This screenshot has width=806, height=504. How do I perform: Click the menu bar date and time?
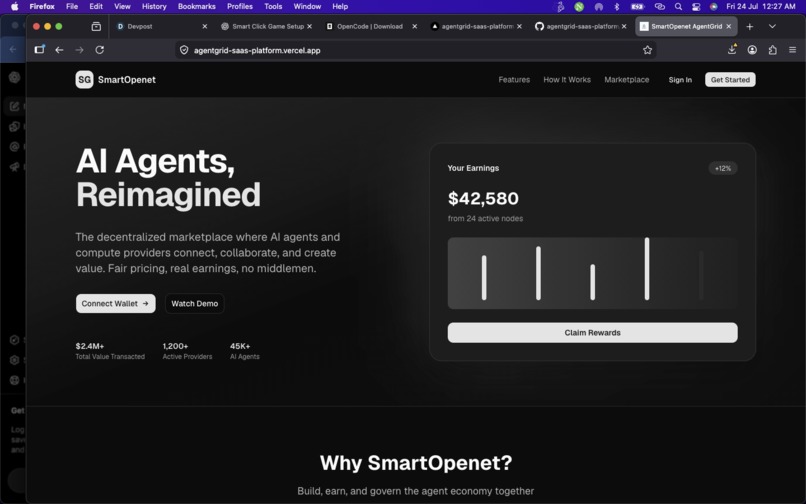pos(761,7)
